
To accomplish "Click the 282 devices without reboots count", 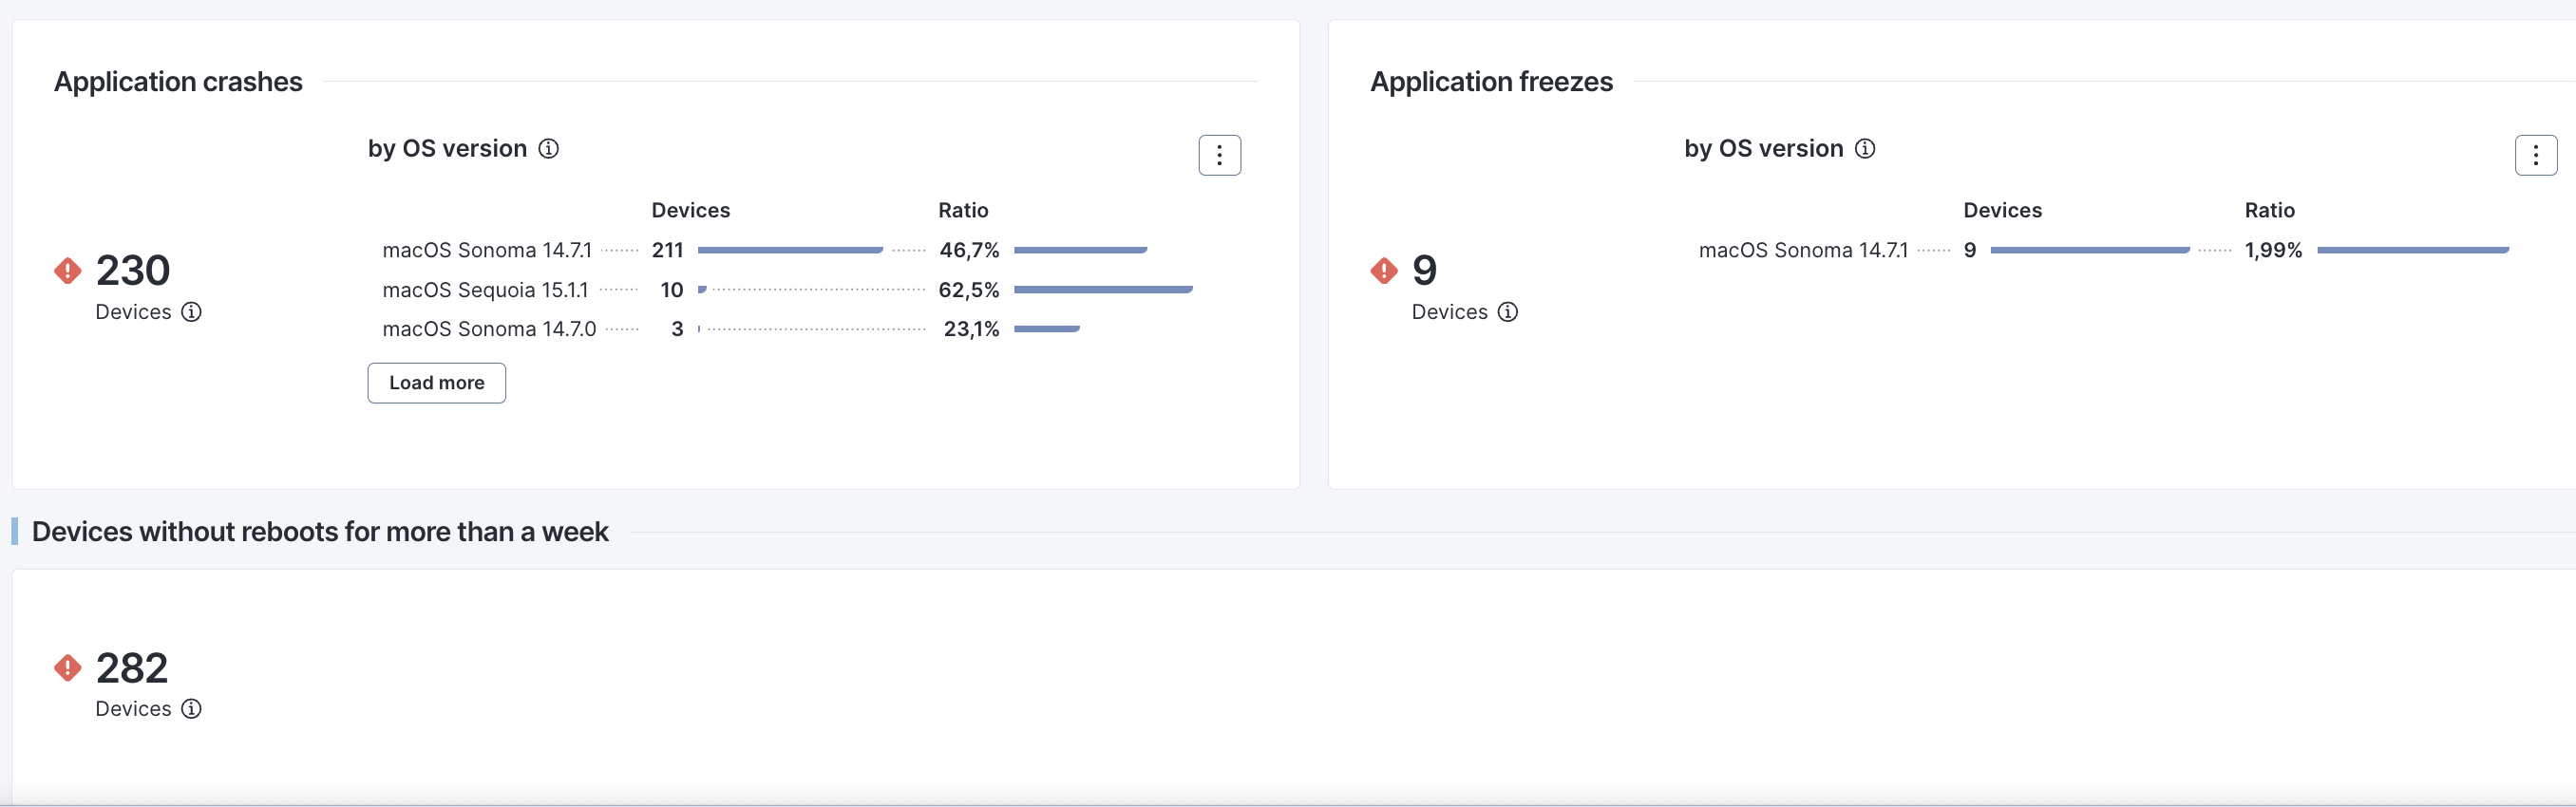I will (x=132, y=667).
